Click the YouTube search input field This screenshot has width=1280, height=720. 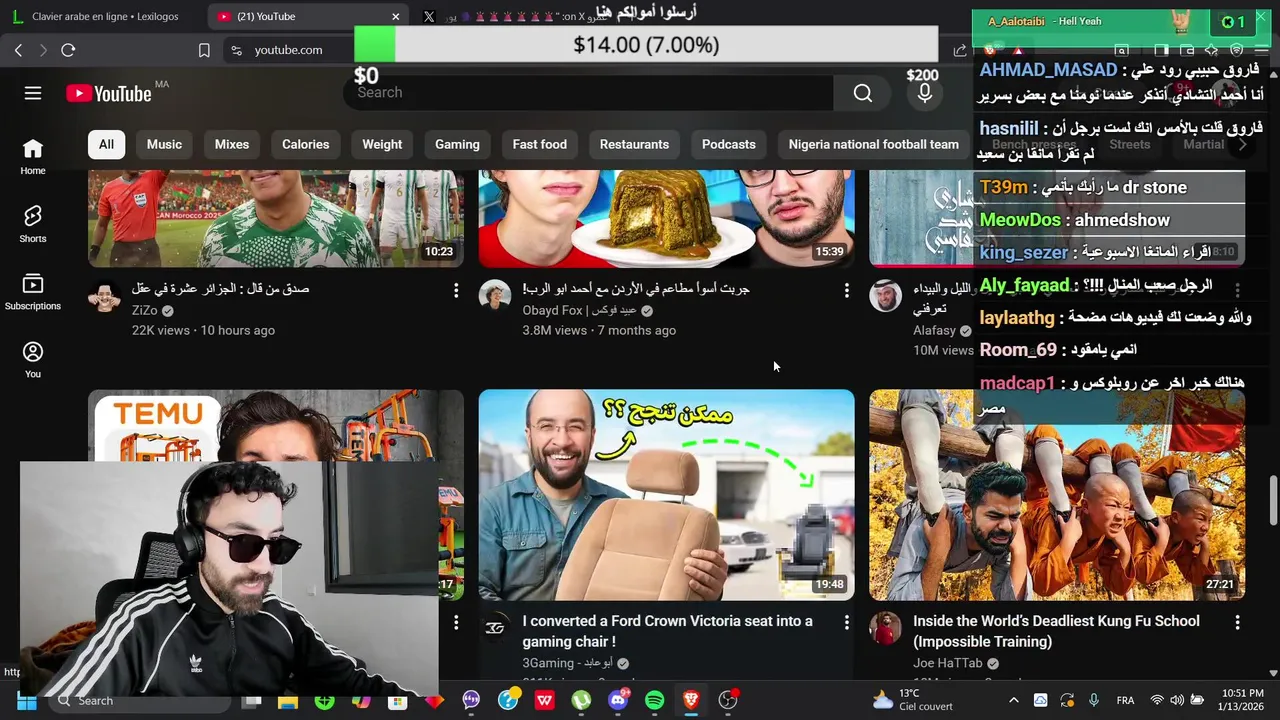pyautogui.click(x=590, y=93)
